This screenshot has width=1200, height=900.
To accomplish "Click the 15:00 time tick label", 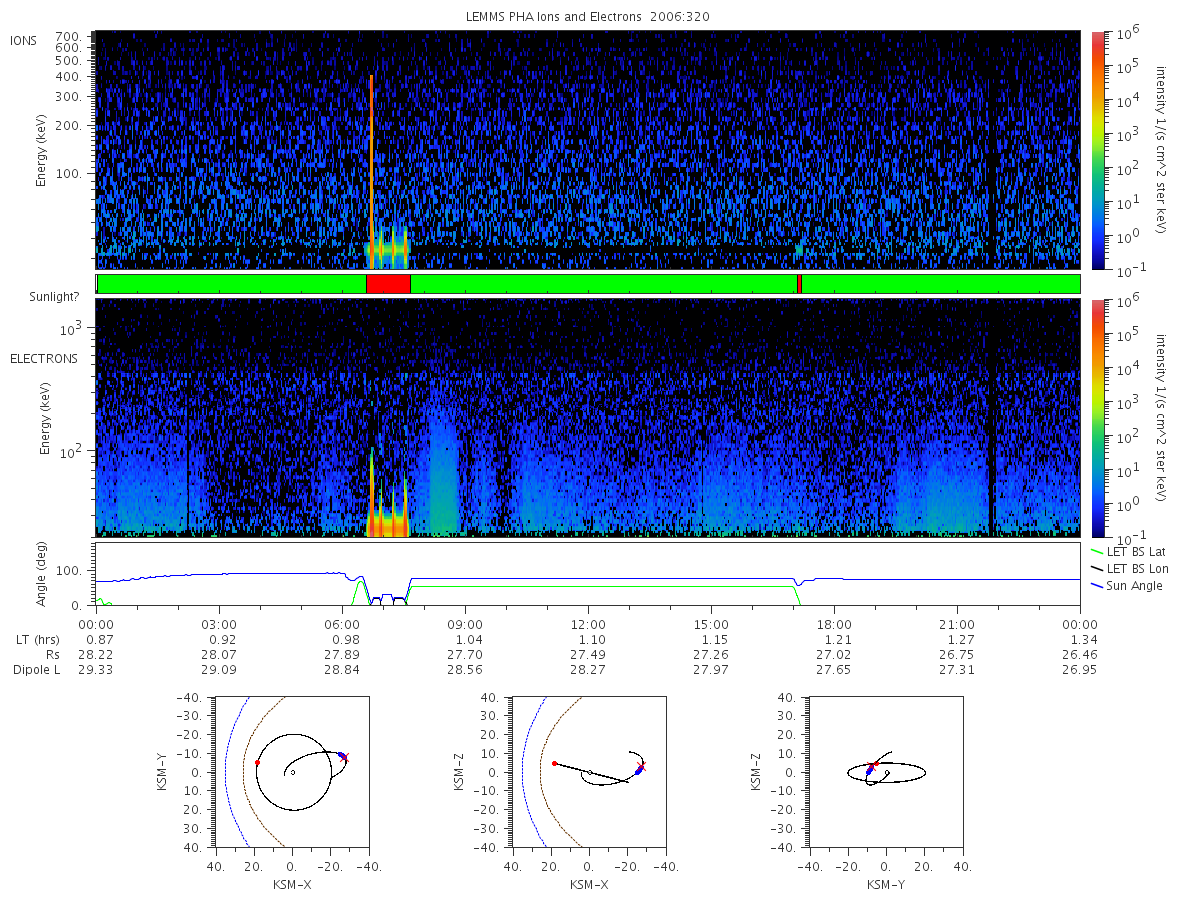I will (x=711, y=623).
